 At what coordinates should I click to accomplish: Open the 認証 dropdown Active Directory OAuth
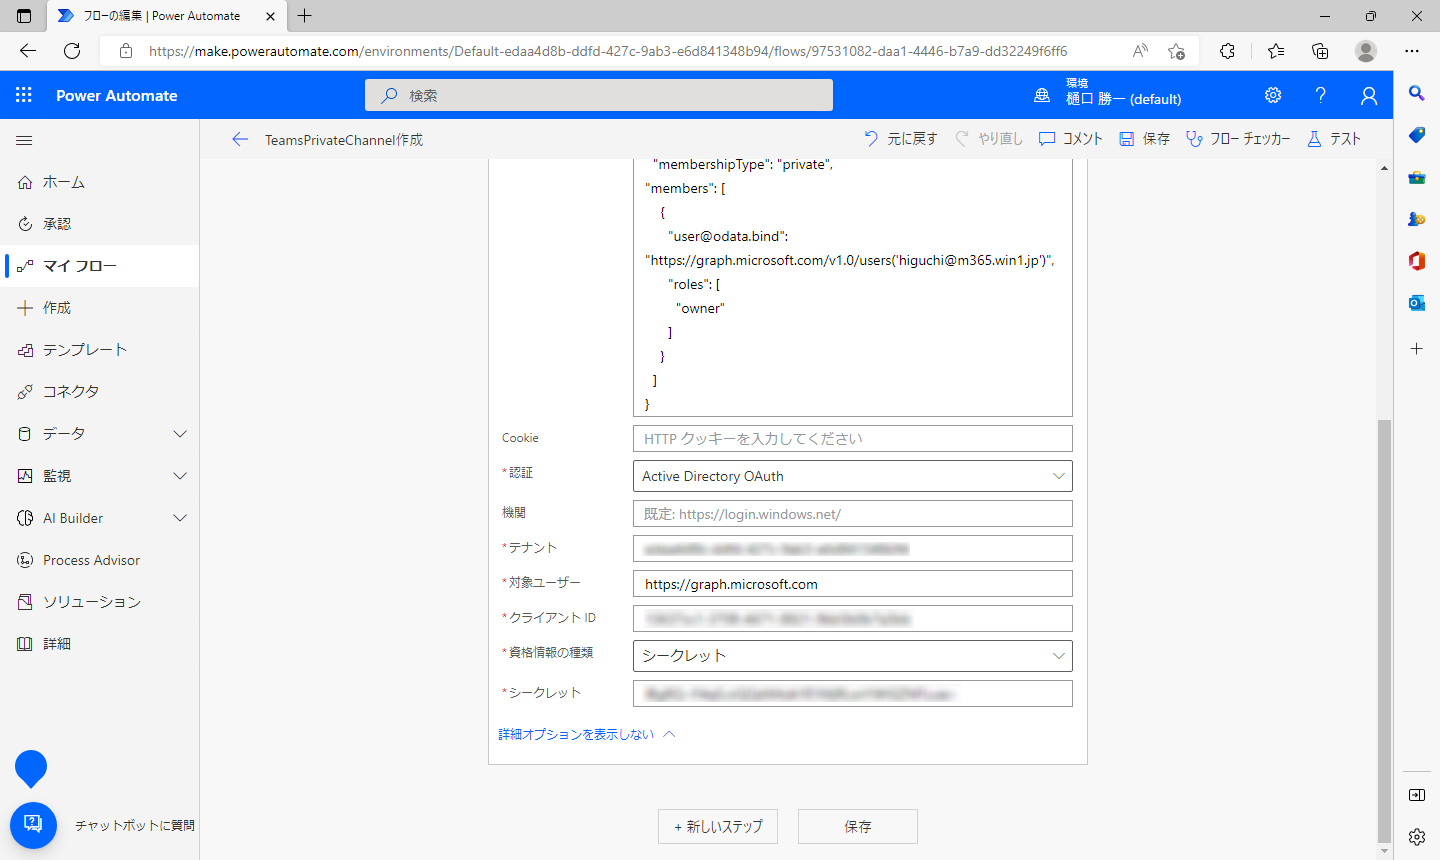[853, 476]
